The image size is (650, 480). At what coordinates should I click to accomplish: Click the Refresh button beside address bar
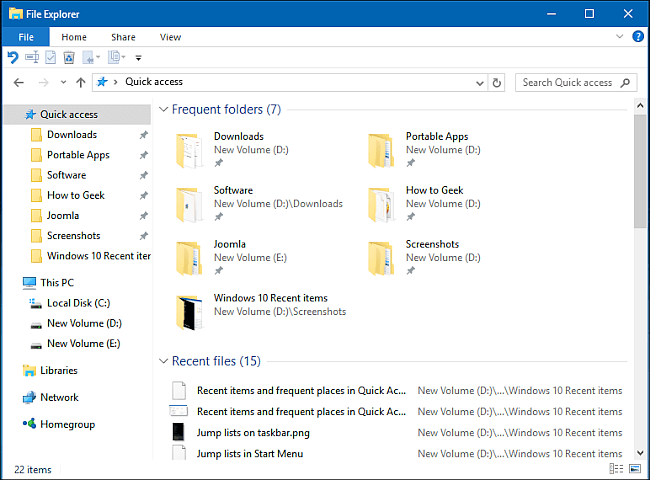(497, 83)
